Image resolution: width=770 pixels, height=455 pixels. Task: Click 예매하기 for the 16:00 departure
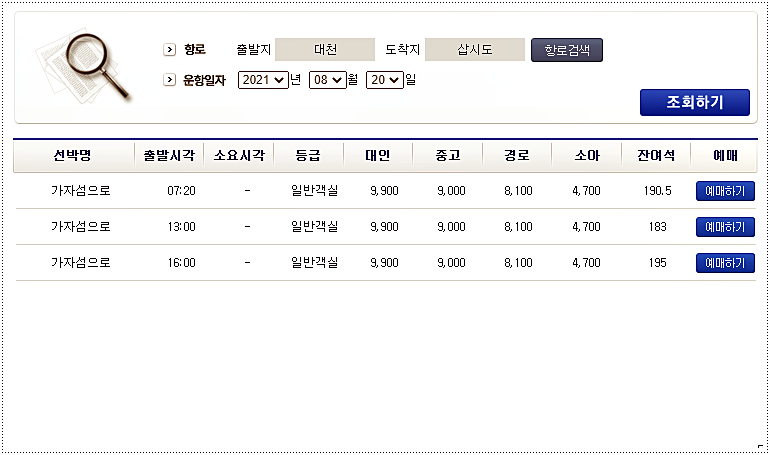point(725,263)
